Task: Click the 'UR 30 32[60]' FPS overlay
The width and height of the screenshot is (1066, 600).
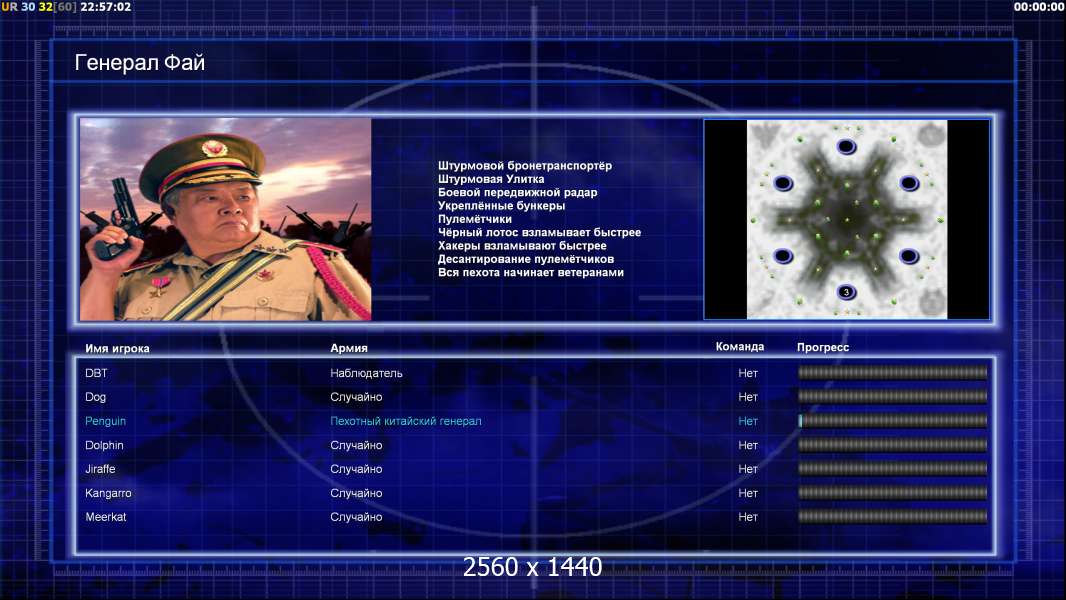Action: click(39, 7)
